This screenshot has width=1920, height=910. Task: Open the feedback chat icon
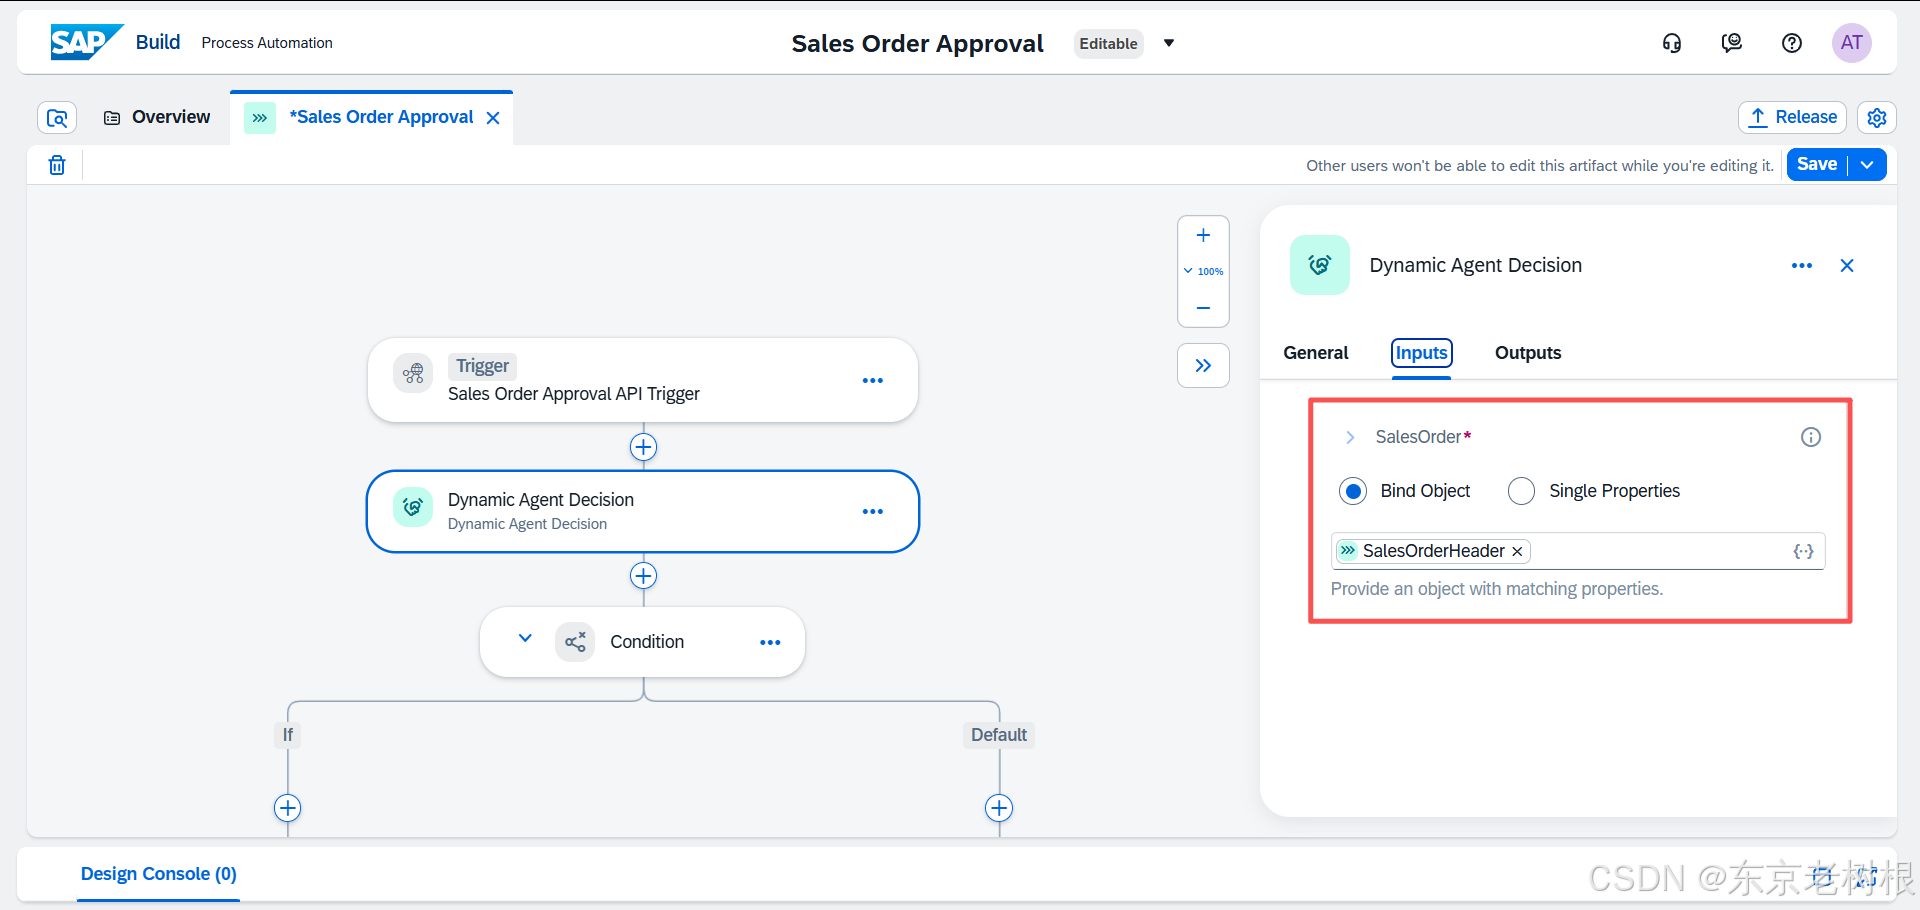point(1732,43)
